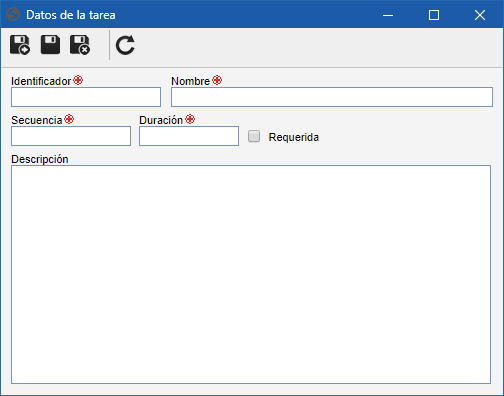Click the Requerida label text
Image resolution: width=504 pixels, height=396 pixels.
pos(294,137)
